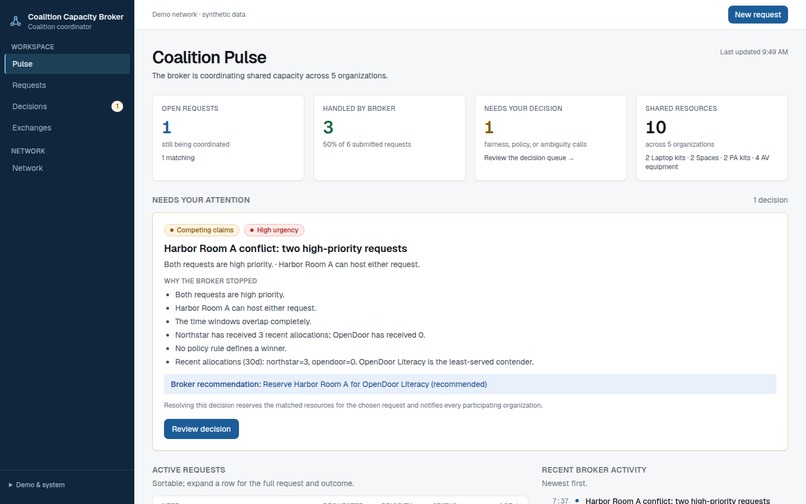Go to Requests in the sidebar
Image resolution: width=806 pixels, height=504 pixels.
click(x=67, y=85)
